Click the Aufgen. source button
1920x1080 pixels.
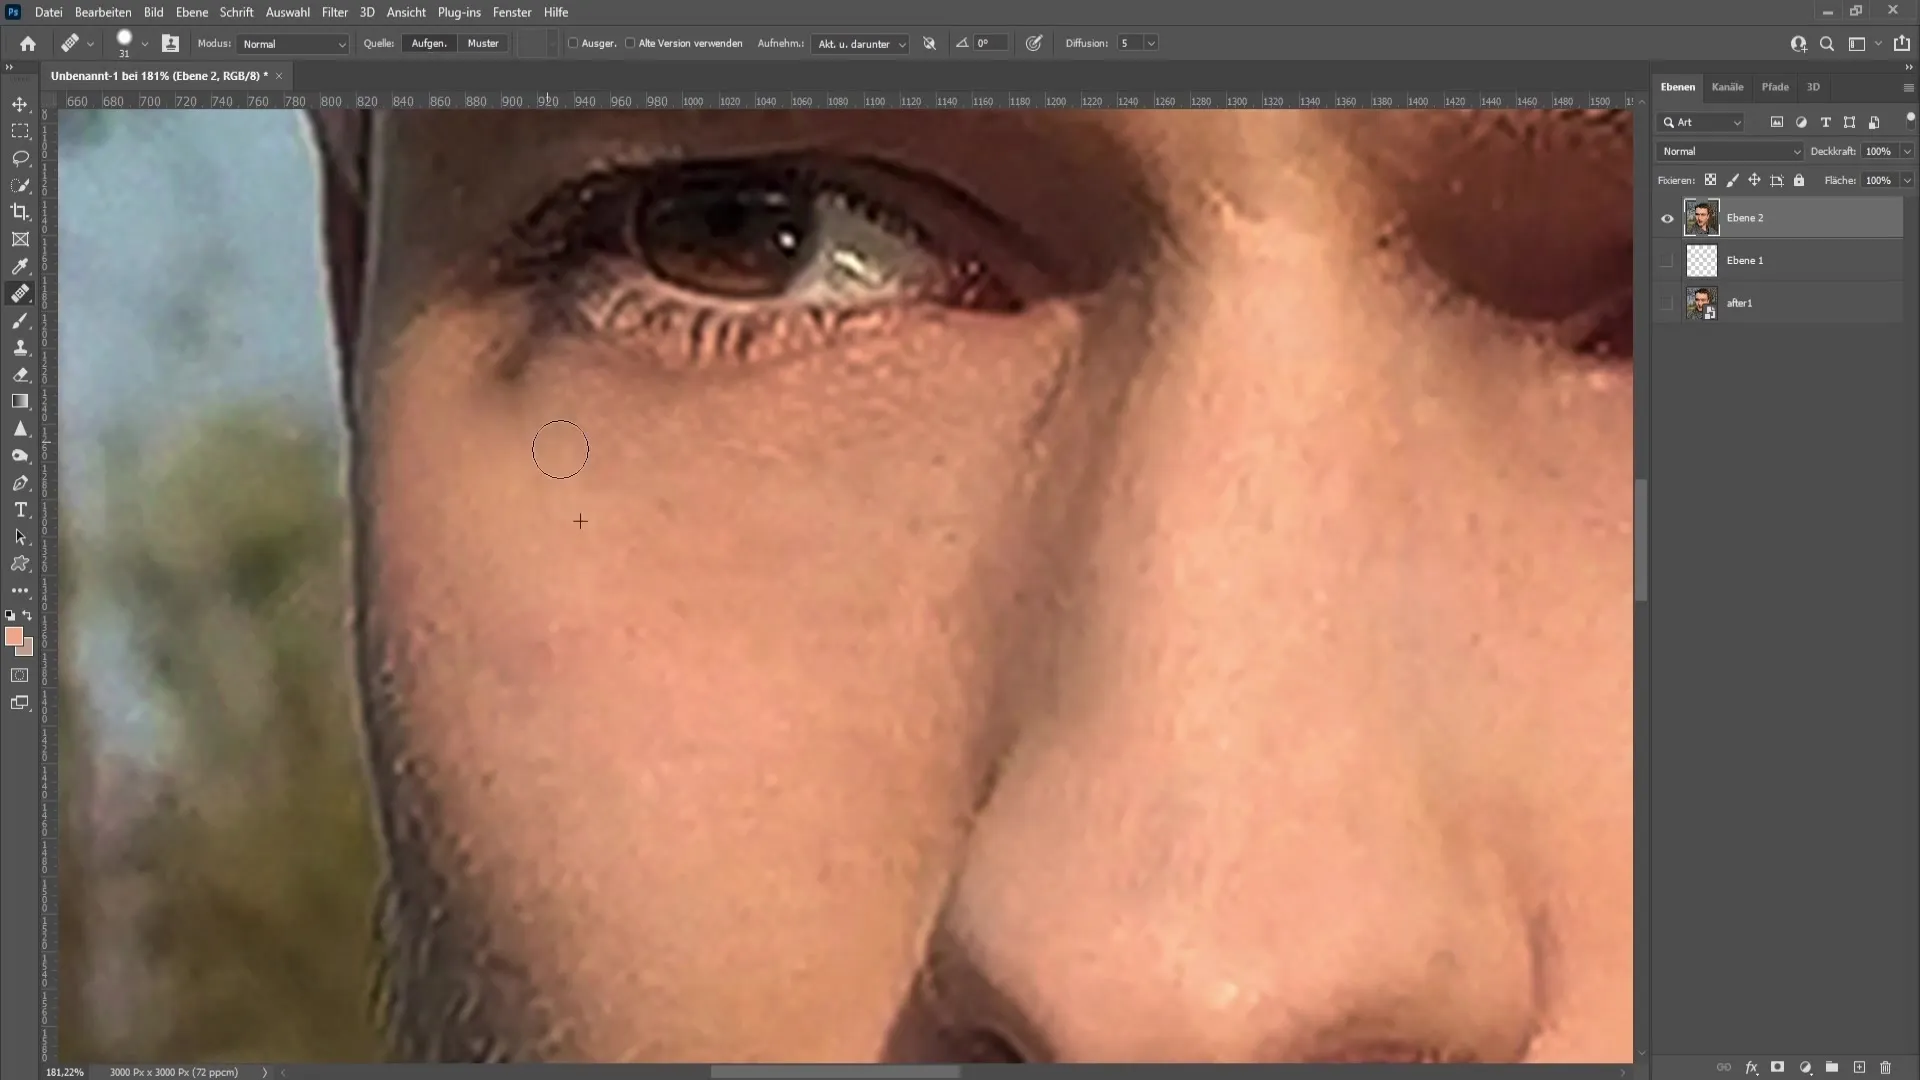coord(429,42)
